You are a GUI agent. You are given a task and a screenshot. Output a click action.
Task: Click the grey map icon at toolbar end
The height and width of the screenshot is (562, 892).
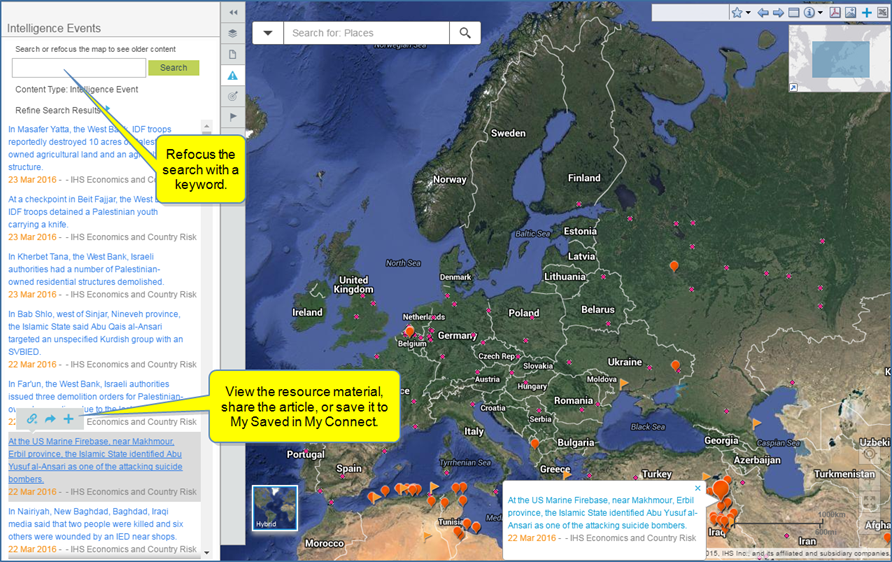(882, 13)
